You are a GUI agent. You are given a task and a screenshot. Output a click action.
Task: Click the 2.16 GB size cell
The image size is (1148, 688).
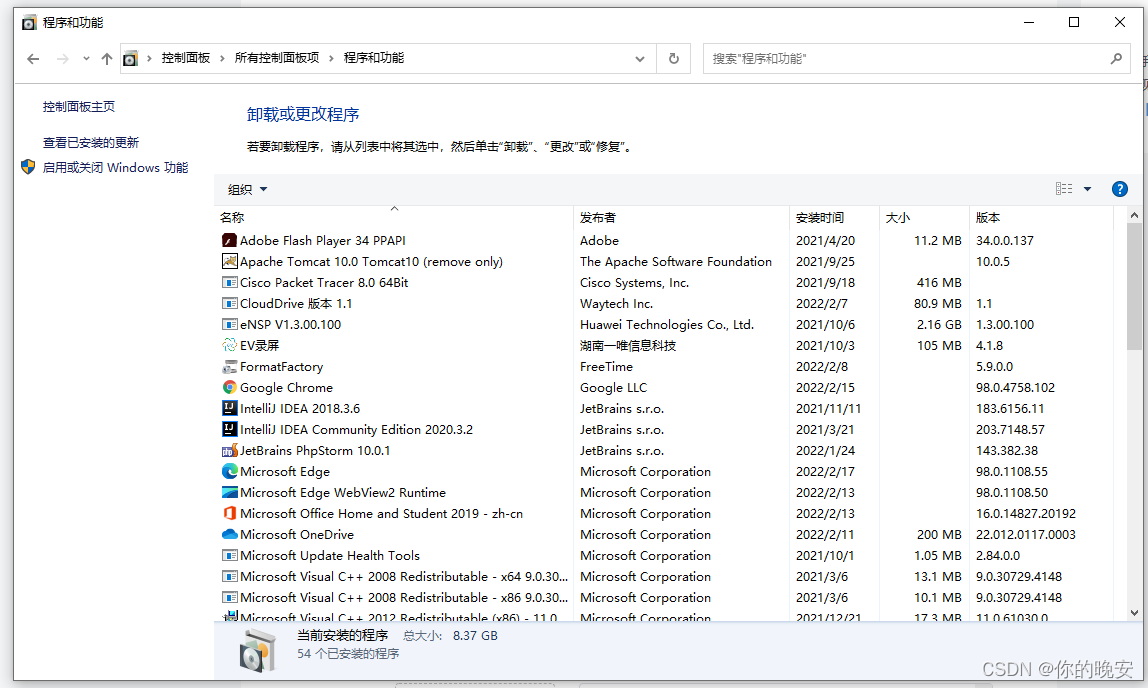coord(939,324)
